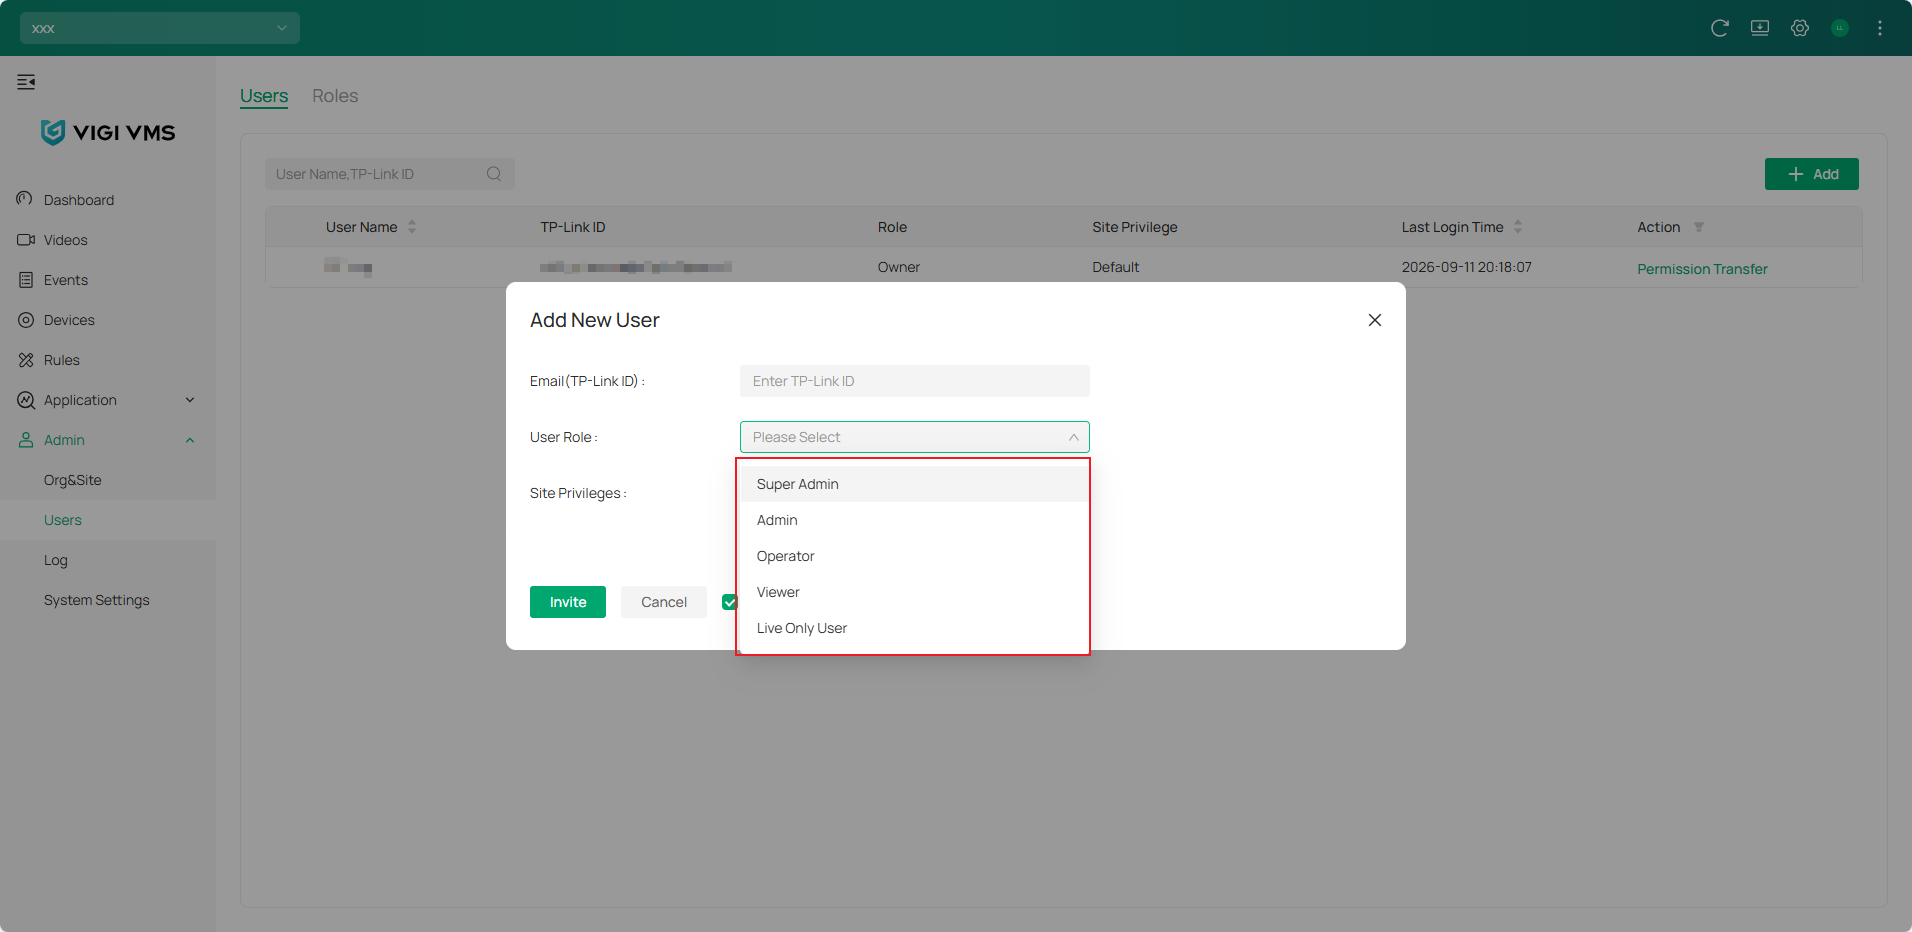Open the settings gear icon
This screenshot has height=932, width=1912.
click(x=1800, y=28)
